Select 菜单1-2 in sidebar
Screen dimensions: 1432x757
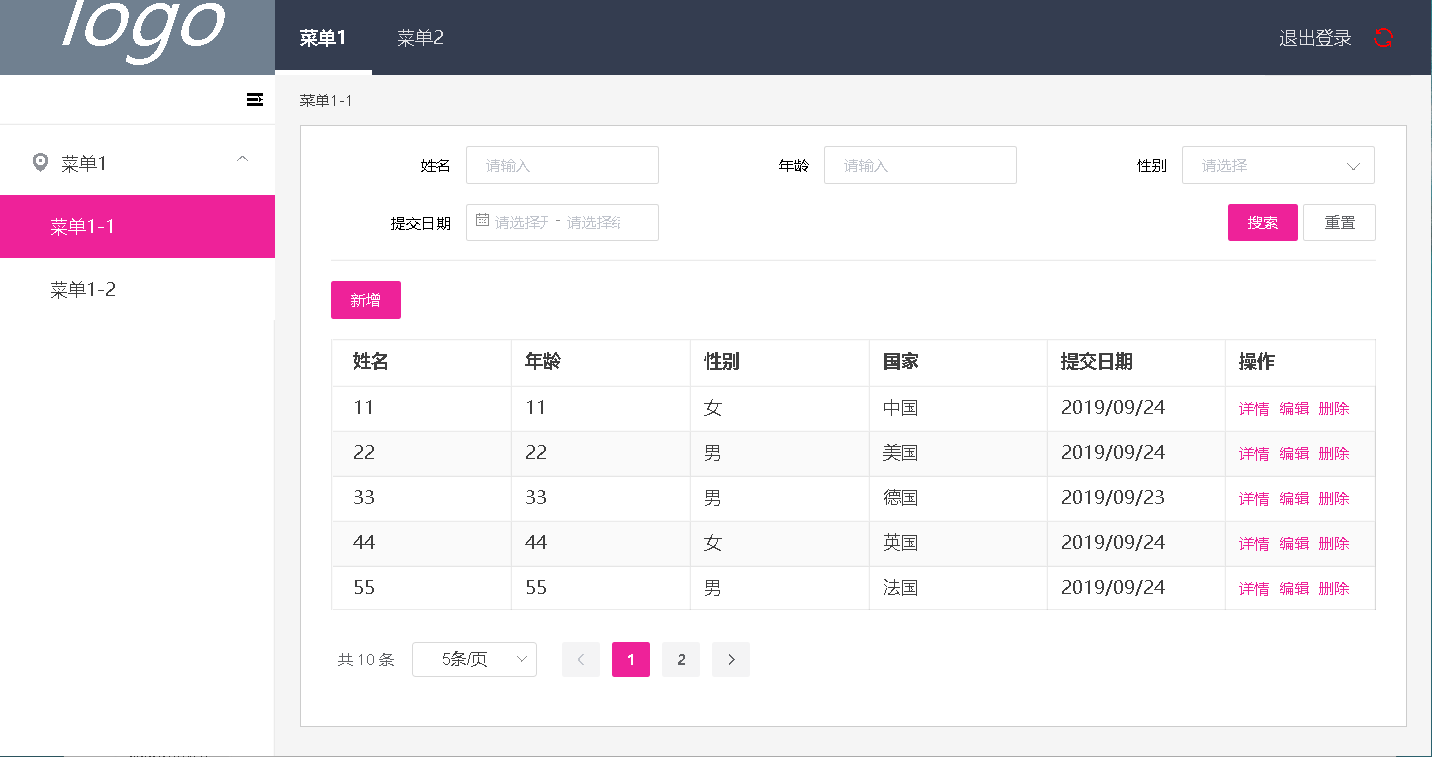coord(137,289)
